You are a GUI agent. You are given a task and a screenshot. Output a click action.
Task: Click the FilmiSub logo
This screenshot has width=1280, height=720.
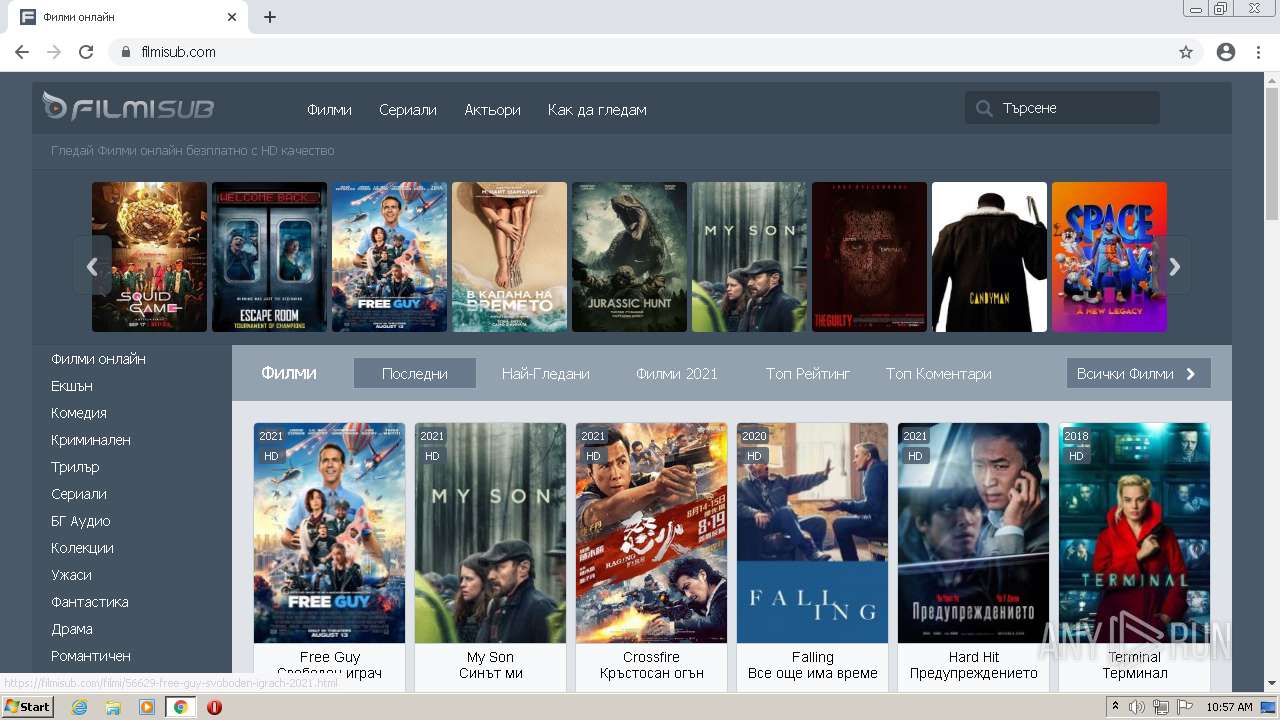tap(128, 107)
